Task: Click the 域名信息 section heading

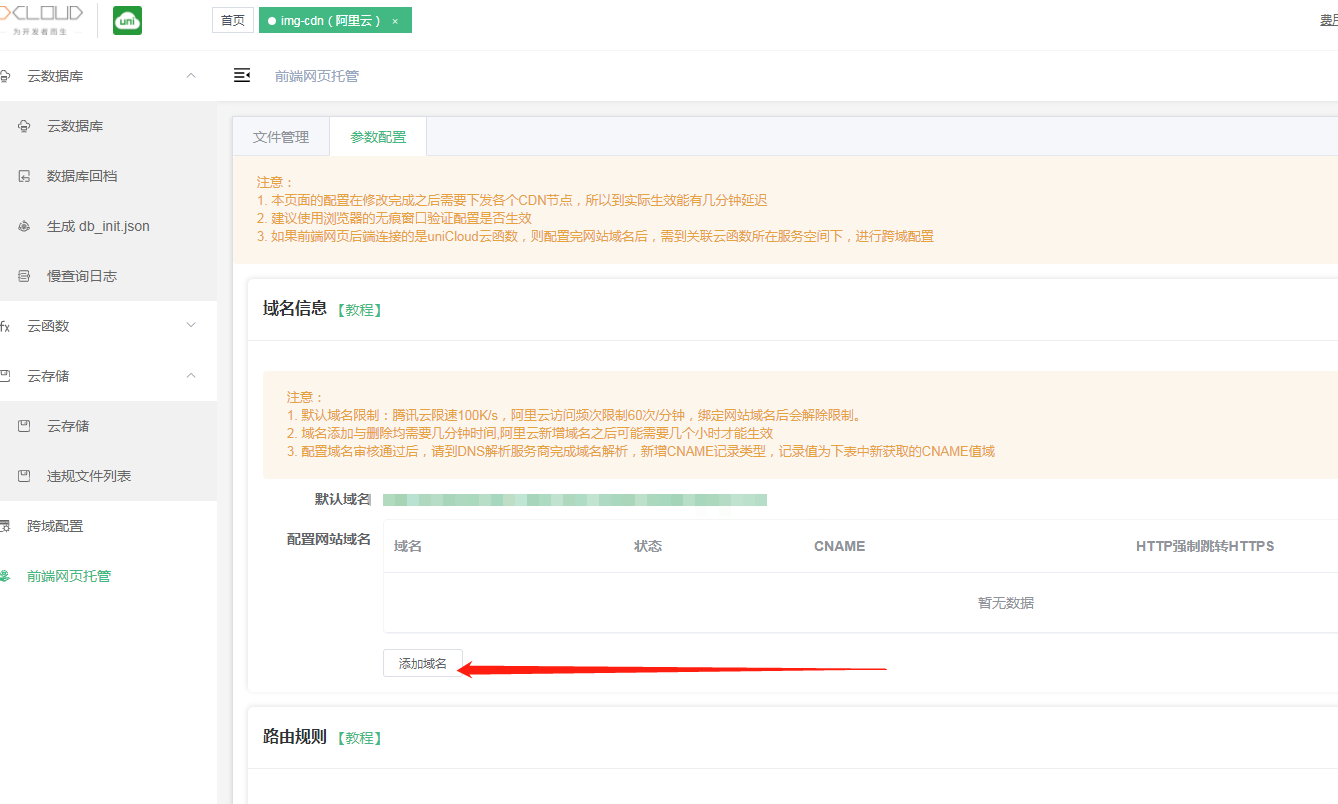Action: [x=295, y=308]
